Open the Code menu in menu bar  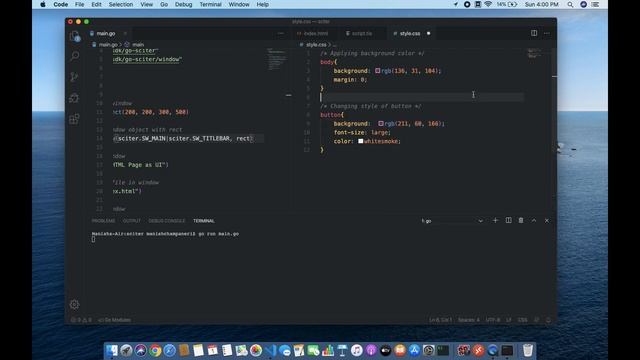click(x=60, y=4)
